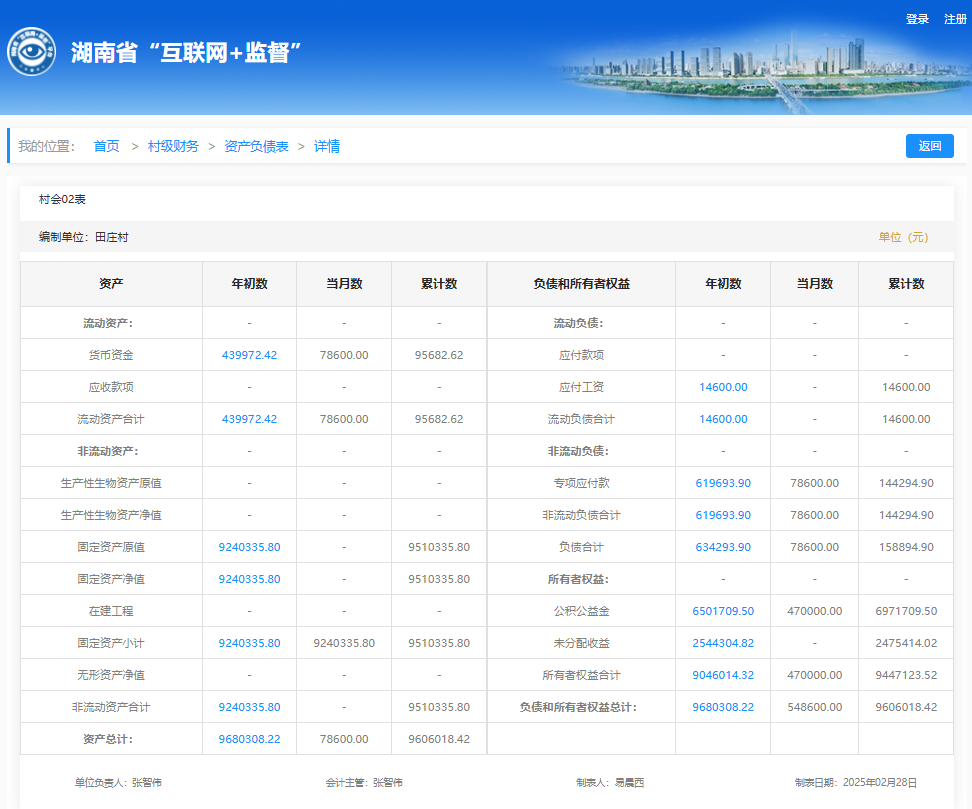Click 货币资金 累计数 95682.62 cell
This screenshot has height=809, width=972.
[439, 355]
